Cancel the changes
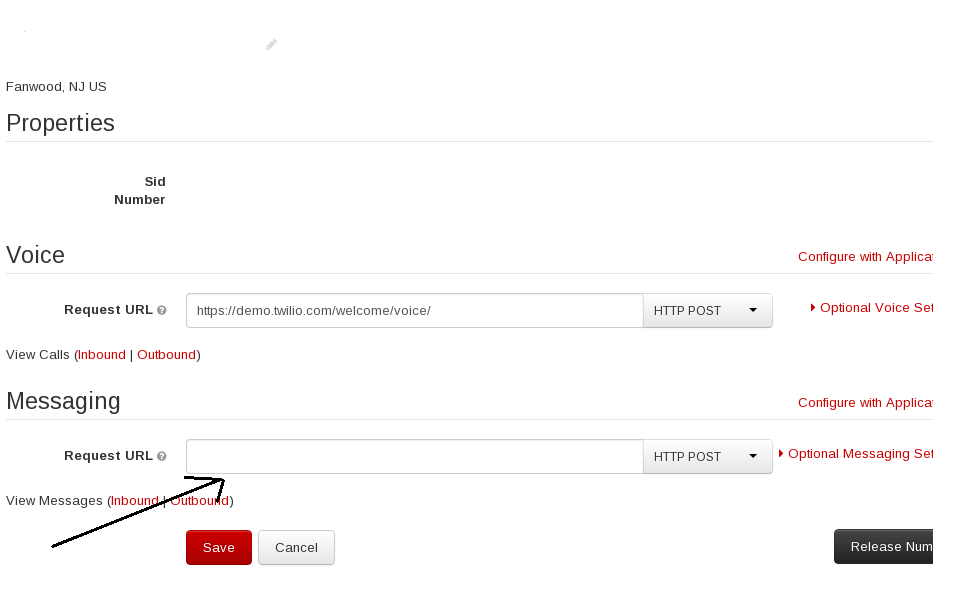This screenshot has height=610, width=955. click(296, 547)
